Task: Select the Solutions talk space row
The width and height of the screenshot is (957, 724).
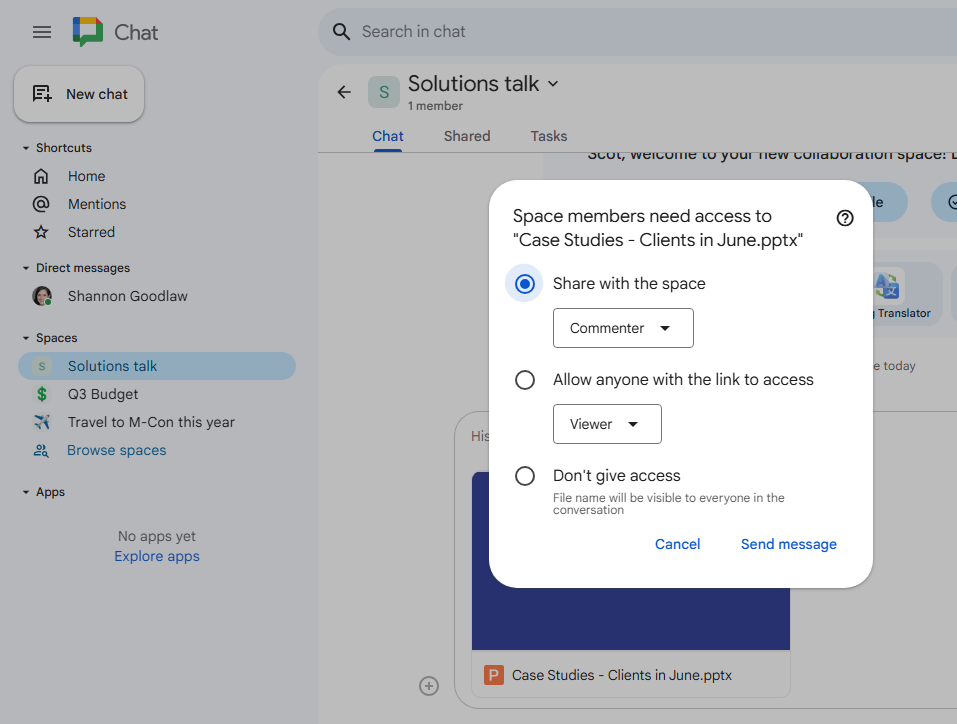Action: (157, 366)
